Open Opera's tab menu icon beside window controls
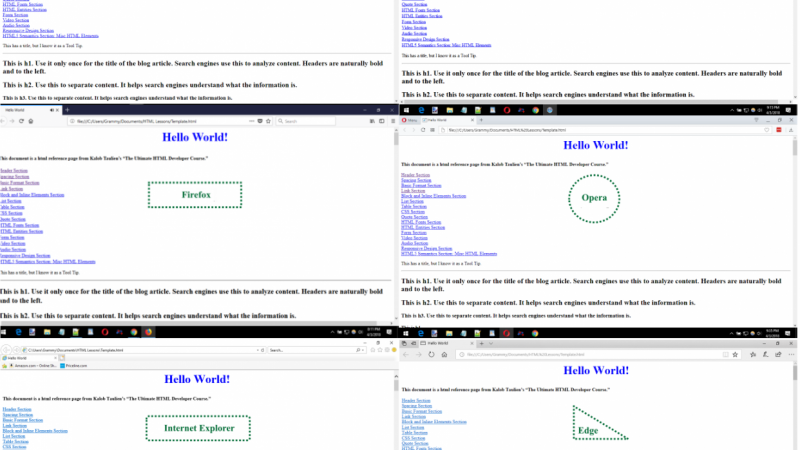The height and width of the screenshot is (450, 800). [756, 120]
